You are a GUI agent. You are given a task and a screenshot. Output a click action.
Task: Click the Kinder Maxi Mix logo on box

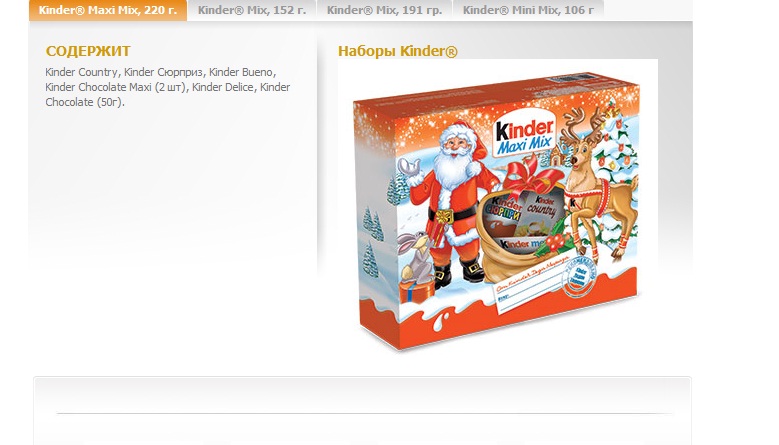(524, 137)
